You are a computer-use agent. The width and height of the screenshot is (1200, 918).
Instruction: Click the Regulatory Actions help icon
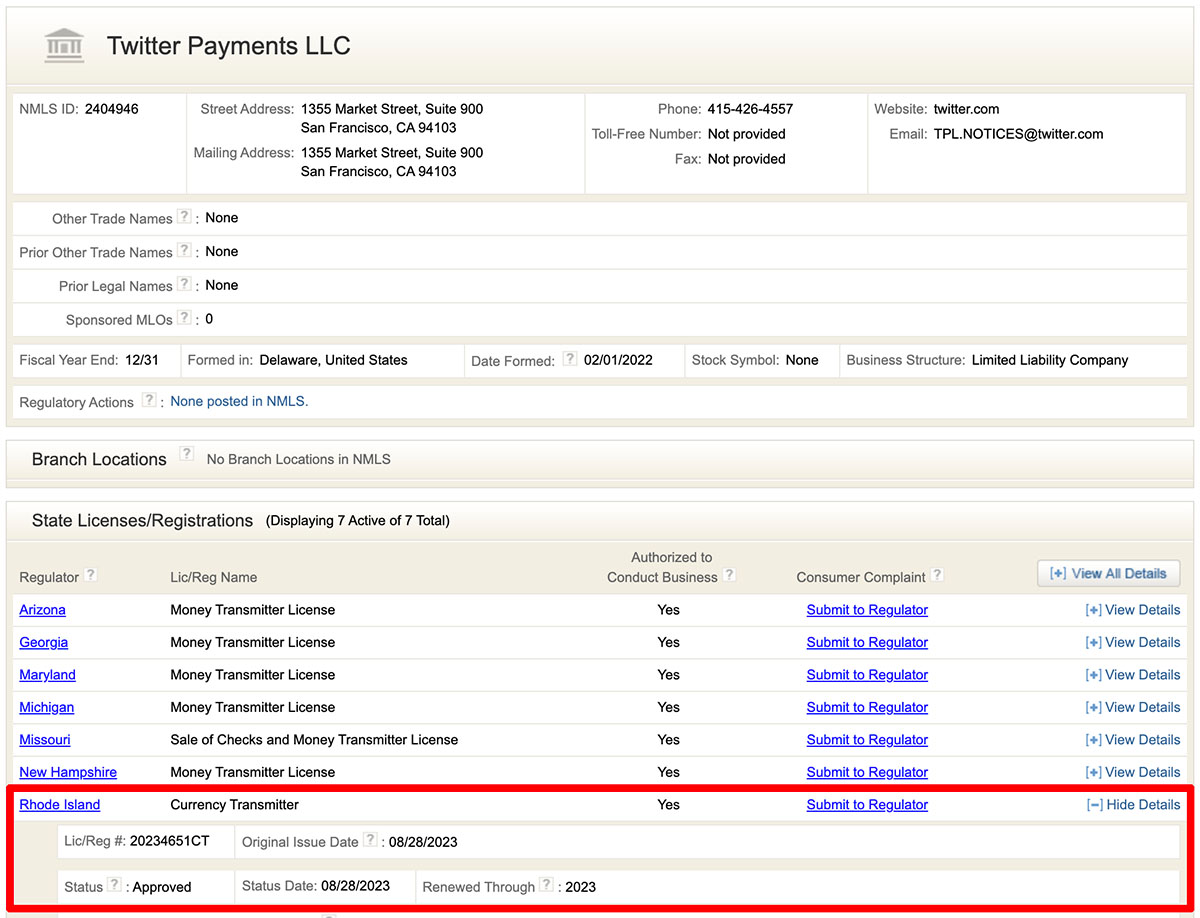click(x=149, y=400)
